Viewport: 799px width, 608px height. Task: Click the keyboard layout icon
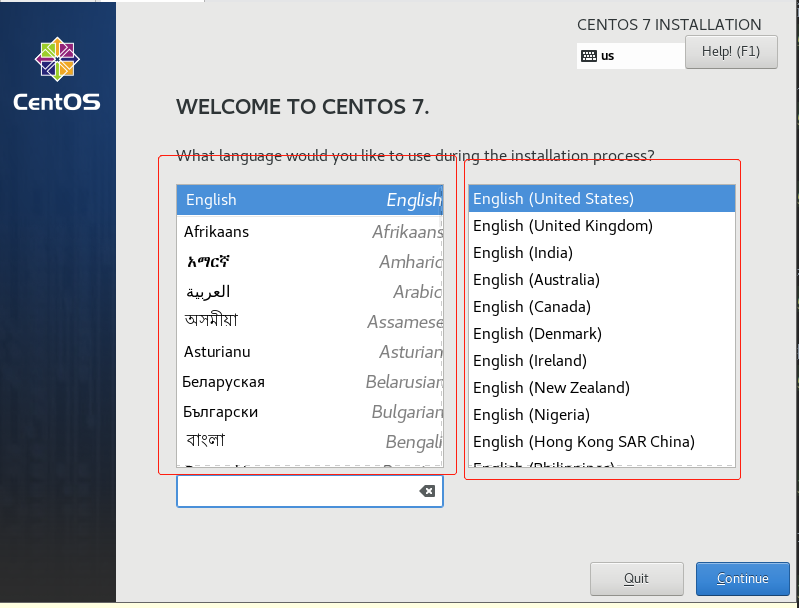pyautogui.click(x=589, y=56)
